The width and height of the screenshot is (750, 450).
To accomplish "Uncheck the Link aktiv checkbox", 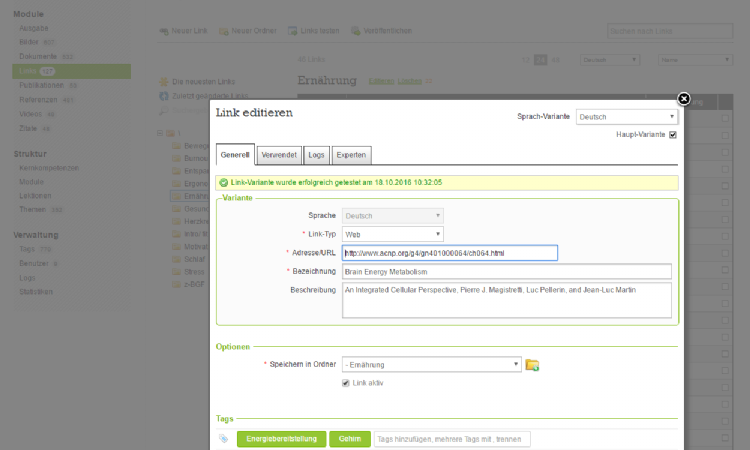I will pos(346,383).
